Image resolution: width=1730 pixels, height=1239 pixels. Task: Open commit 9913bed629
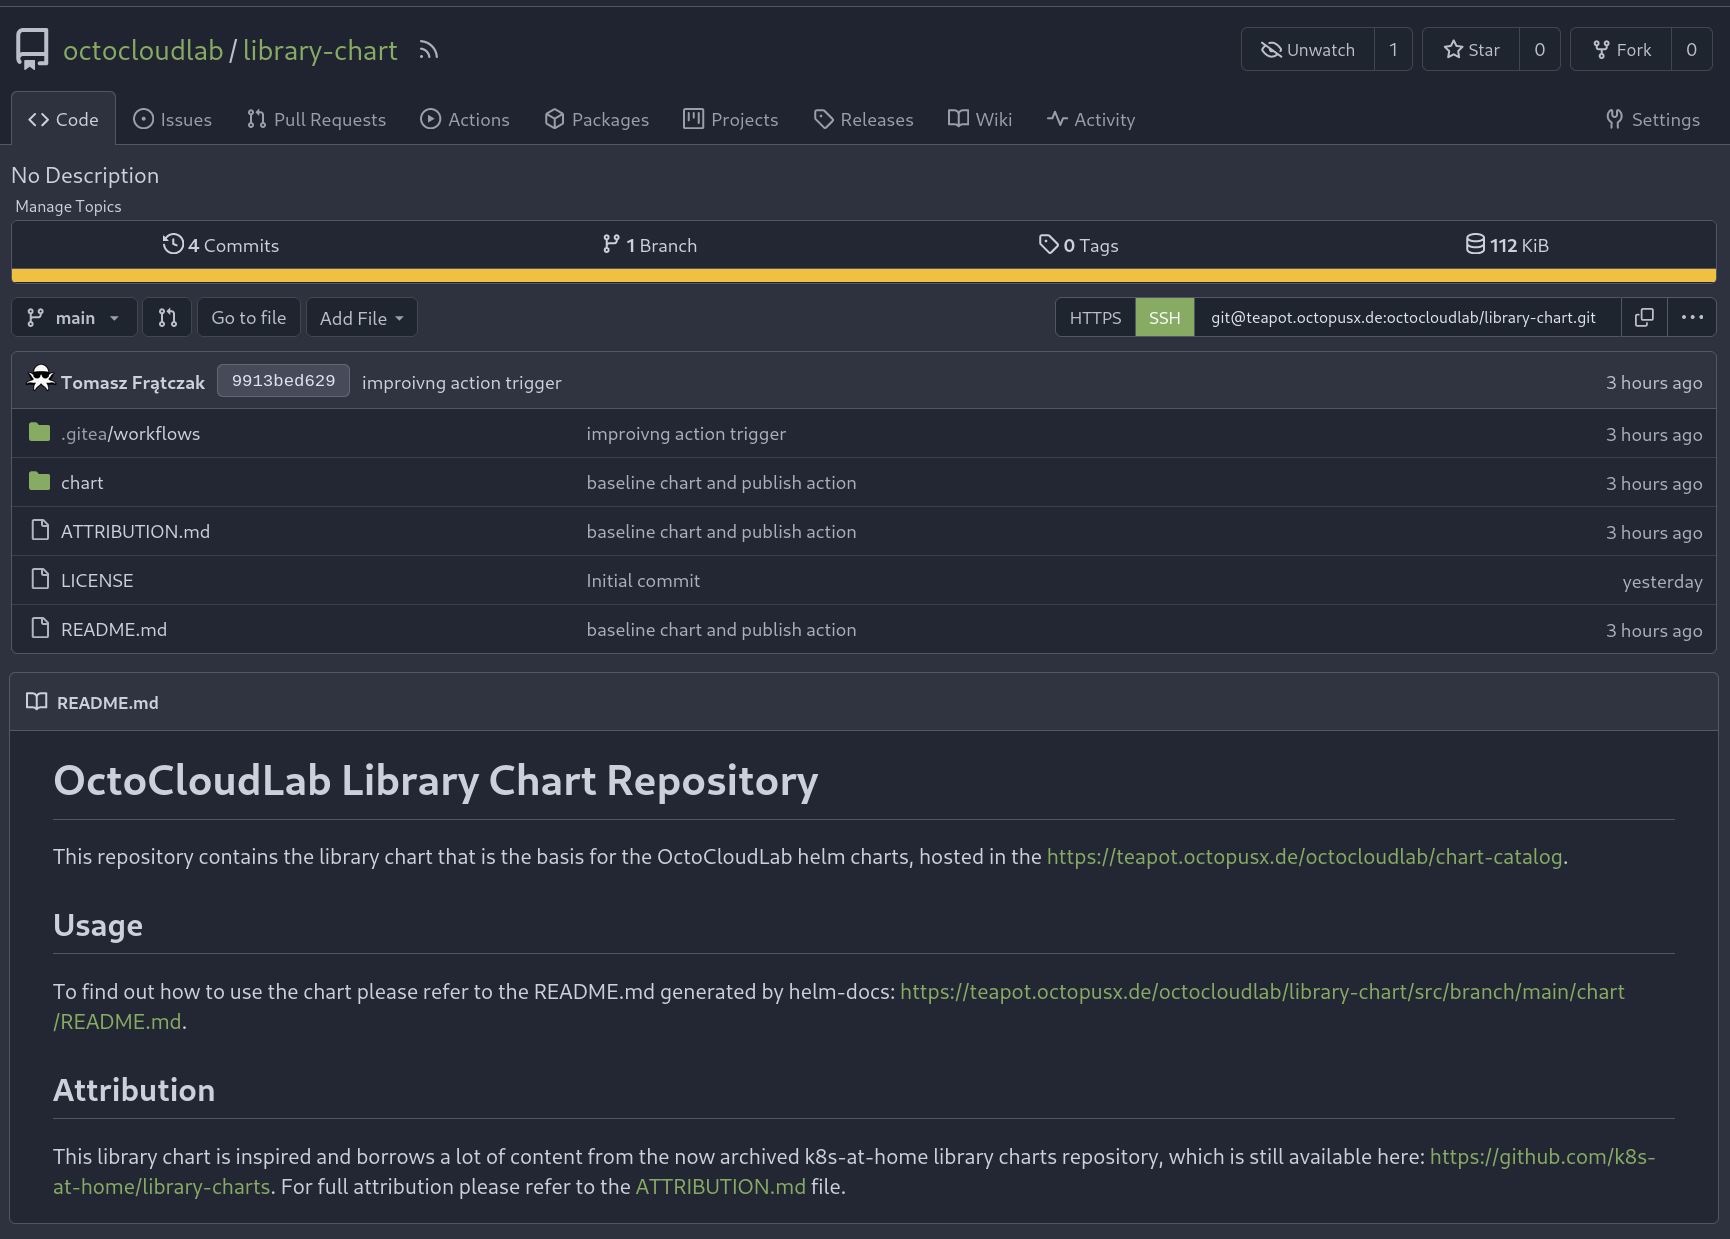coord(283,380)
